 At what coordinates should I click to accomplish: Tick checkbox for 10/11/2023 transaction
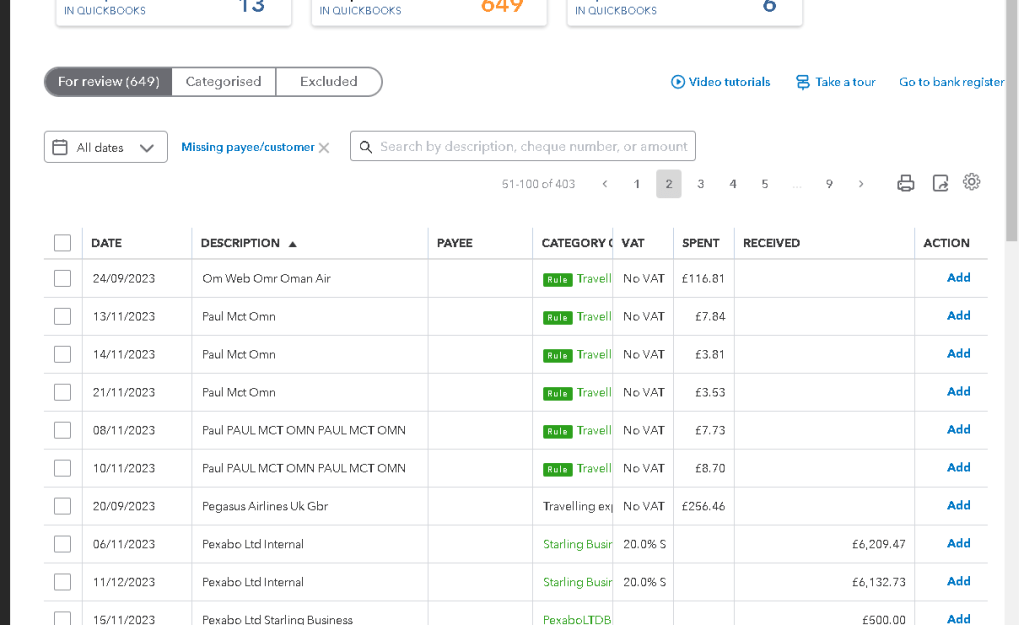pos(62,468)
